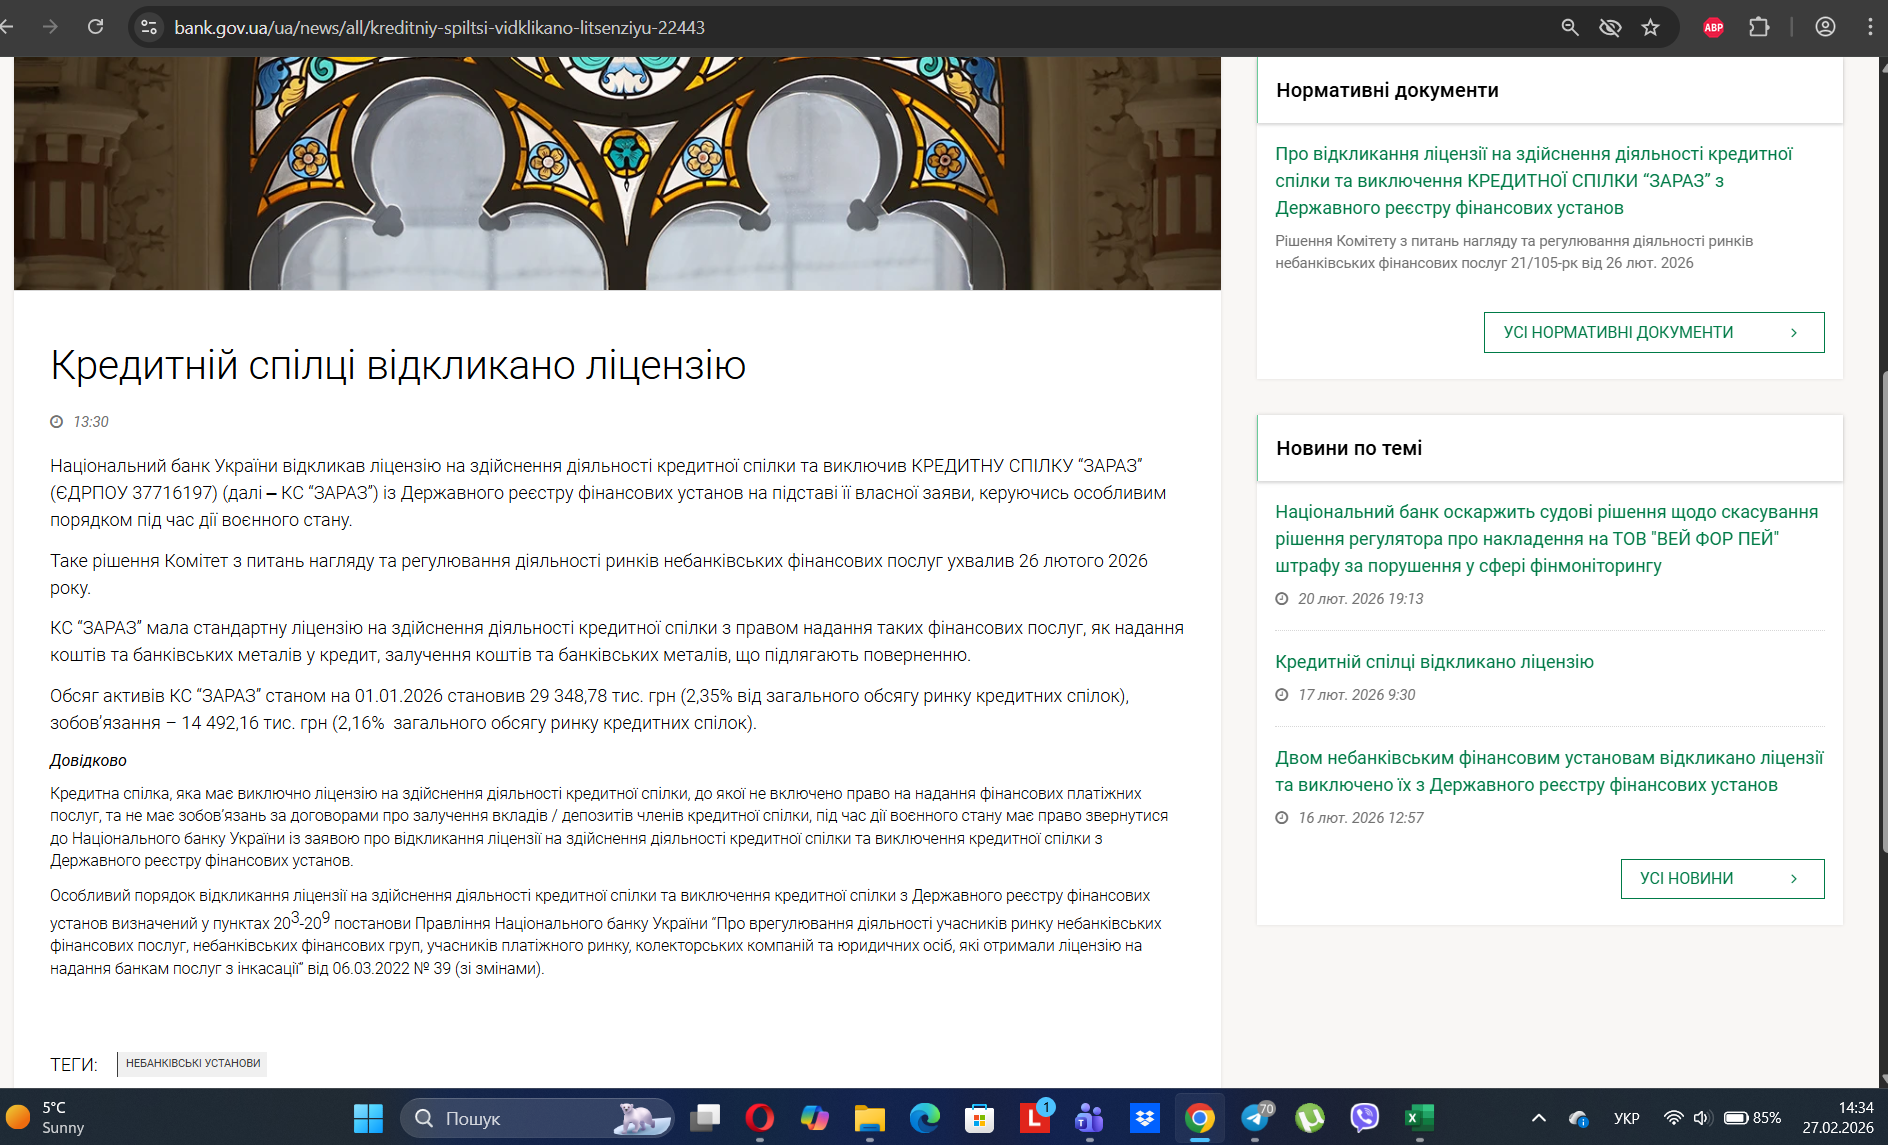Open news about two non-bank institutions' licenses
This screenshot has width=1888, height=1145.
pos(1549,771)
